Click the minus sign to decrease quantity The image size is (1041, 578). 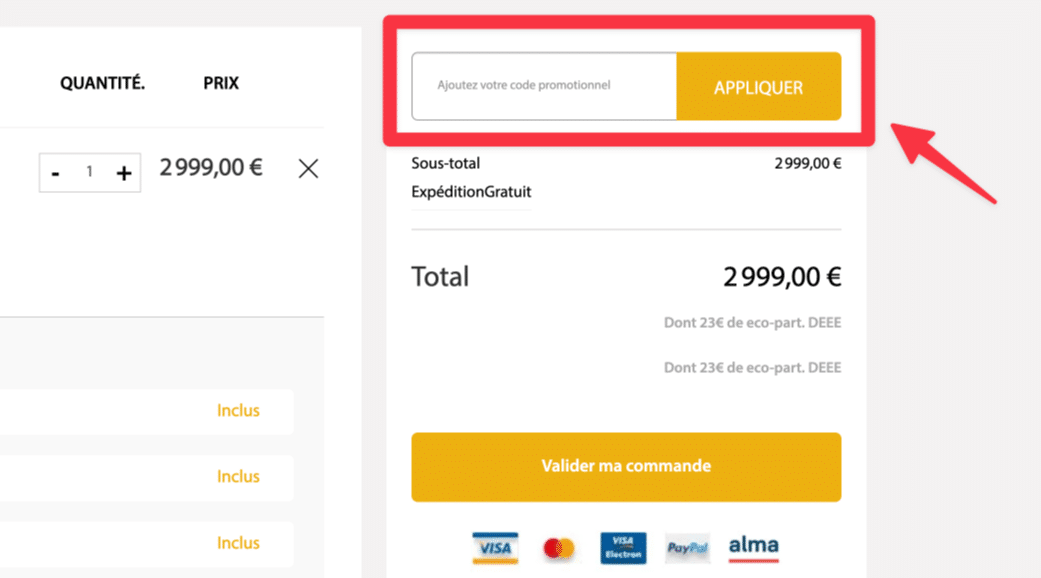click(57, 172)
